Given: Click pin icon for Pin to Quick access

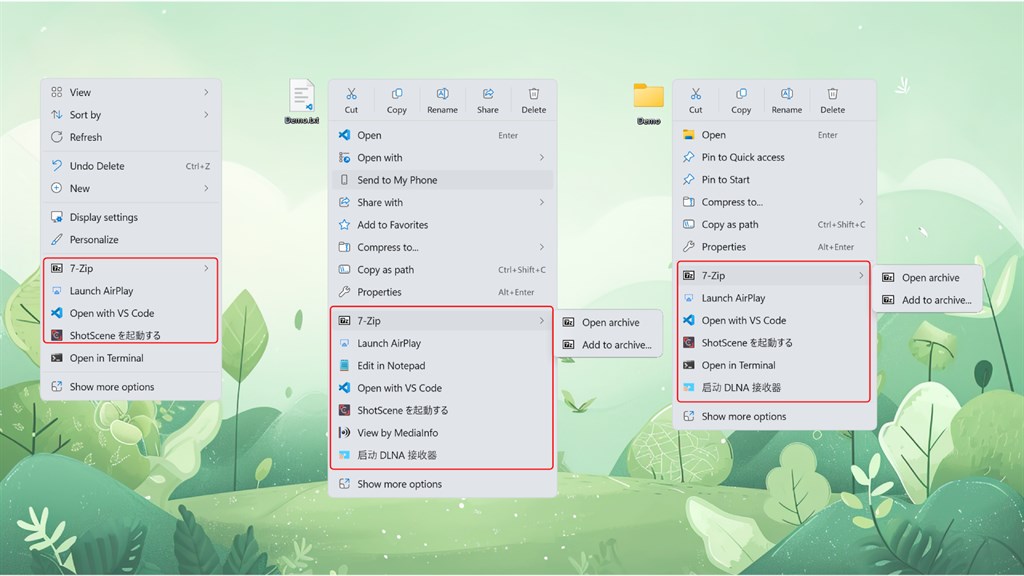Looking at the screenshot, I should pos(688,157).
